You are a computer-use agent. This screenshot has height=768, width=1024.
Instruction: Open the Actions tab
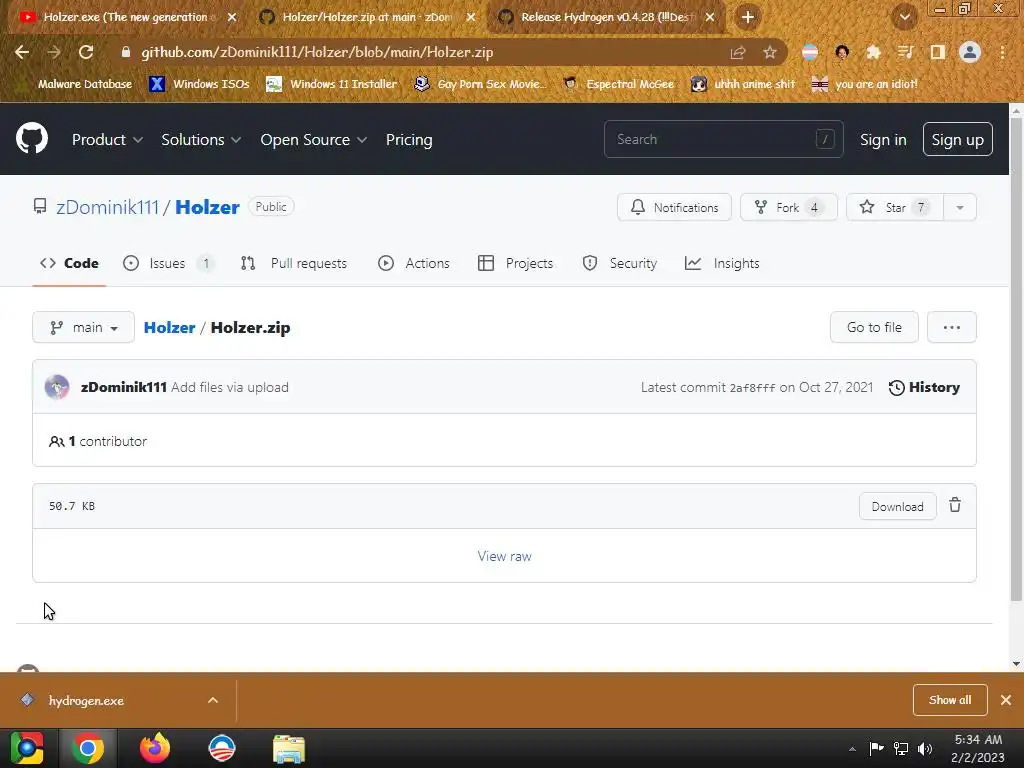pyautogui.click(x=414, y=263)
